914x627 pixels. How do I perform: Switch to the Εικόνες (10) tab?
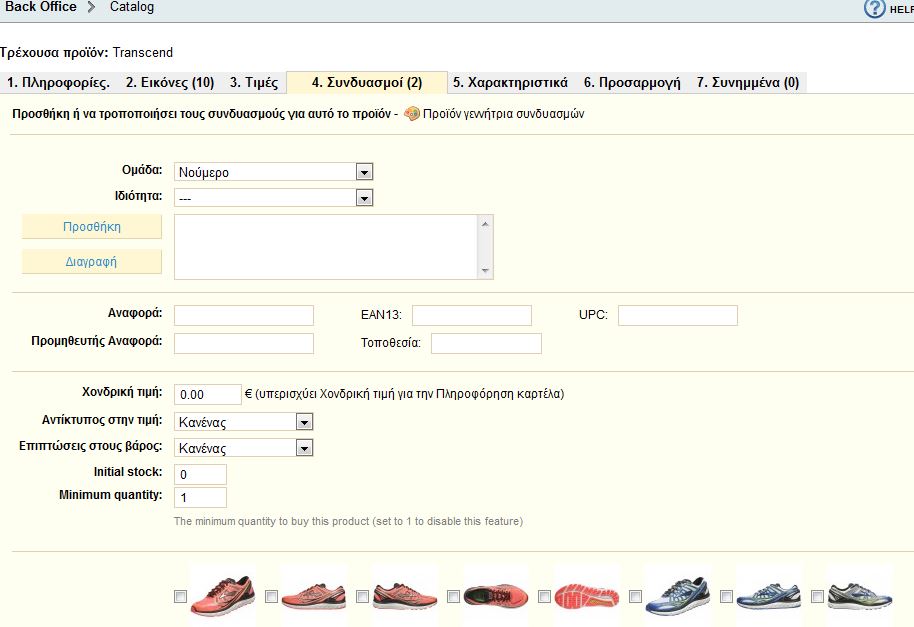(169, 83)
